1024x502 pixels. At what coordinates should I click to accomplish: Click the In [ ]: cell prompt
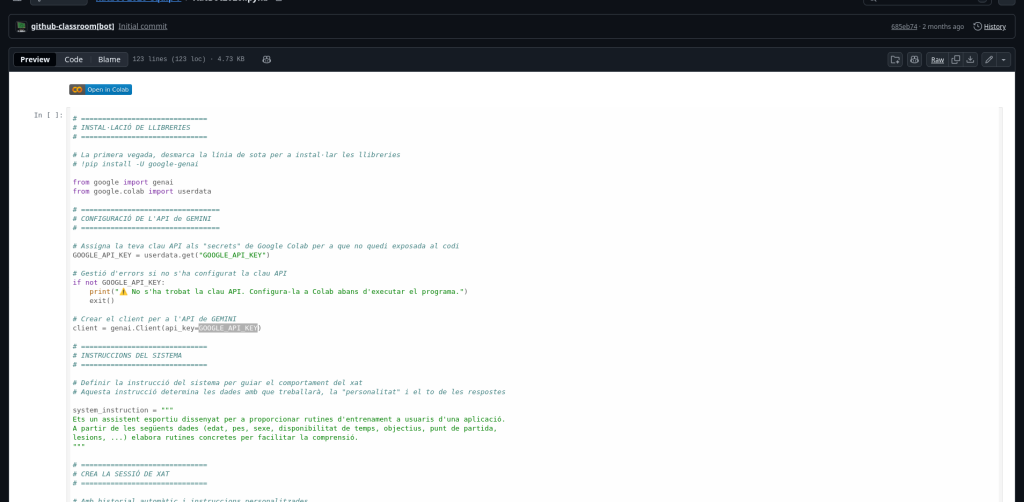click(48, 116)
